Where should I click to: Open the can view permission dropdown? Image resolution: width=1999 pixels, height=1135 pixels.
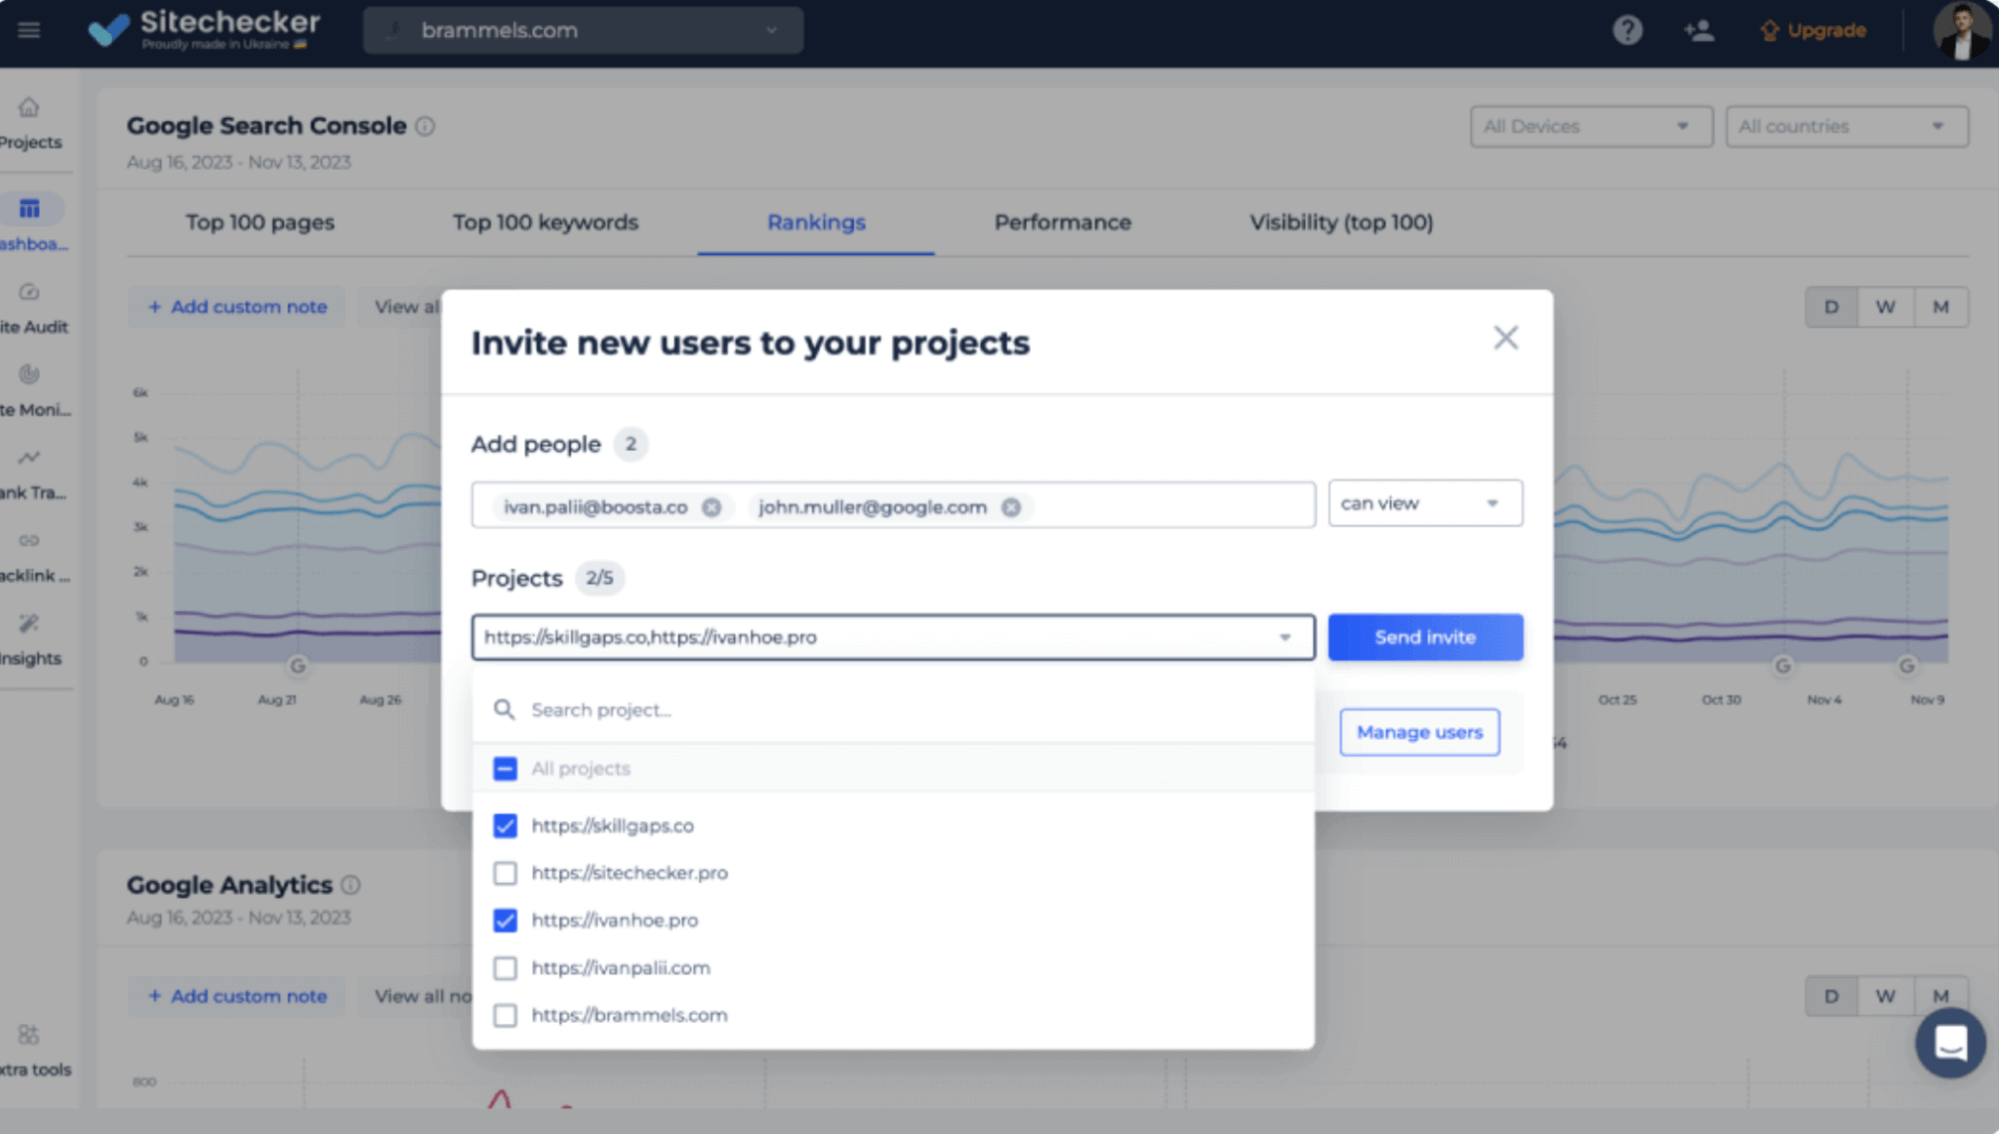tap(1424, 503)
